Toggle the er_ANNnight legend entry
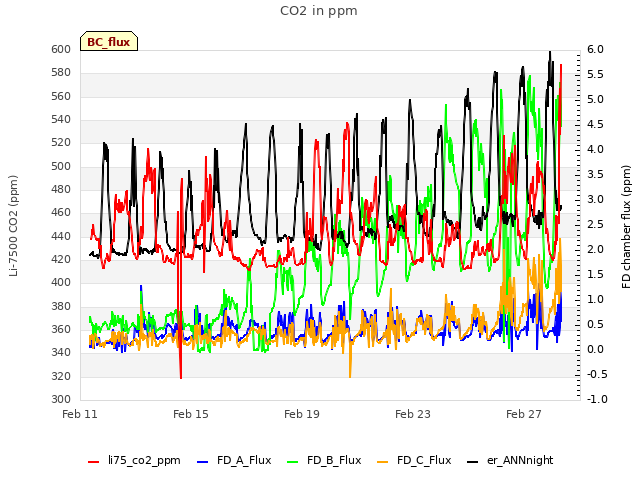Viewport: 640px width, 480px height. point(510,461)
